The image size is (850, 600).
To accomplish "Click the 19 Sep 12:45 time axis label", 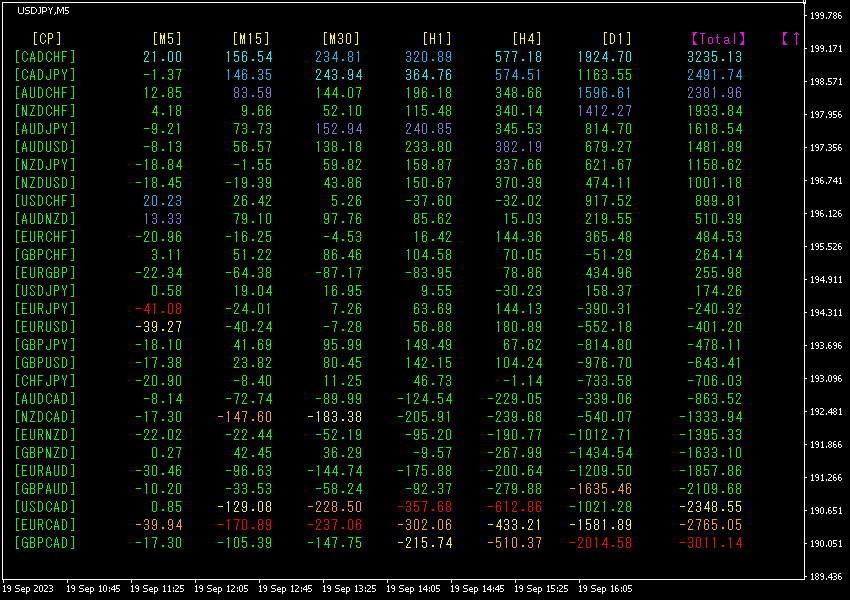I will 285,589.
